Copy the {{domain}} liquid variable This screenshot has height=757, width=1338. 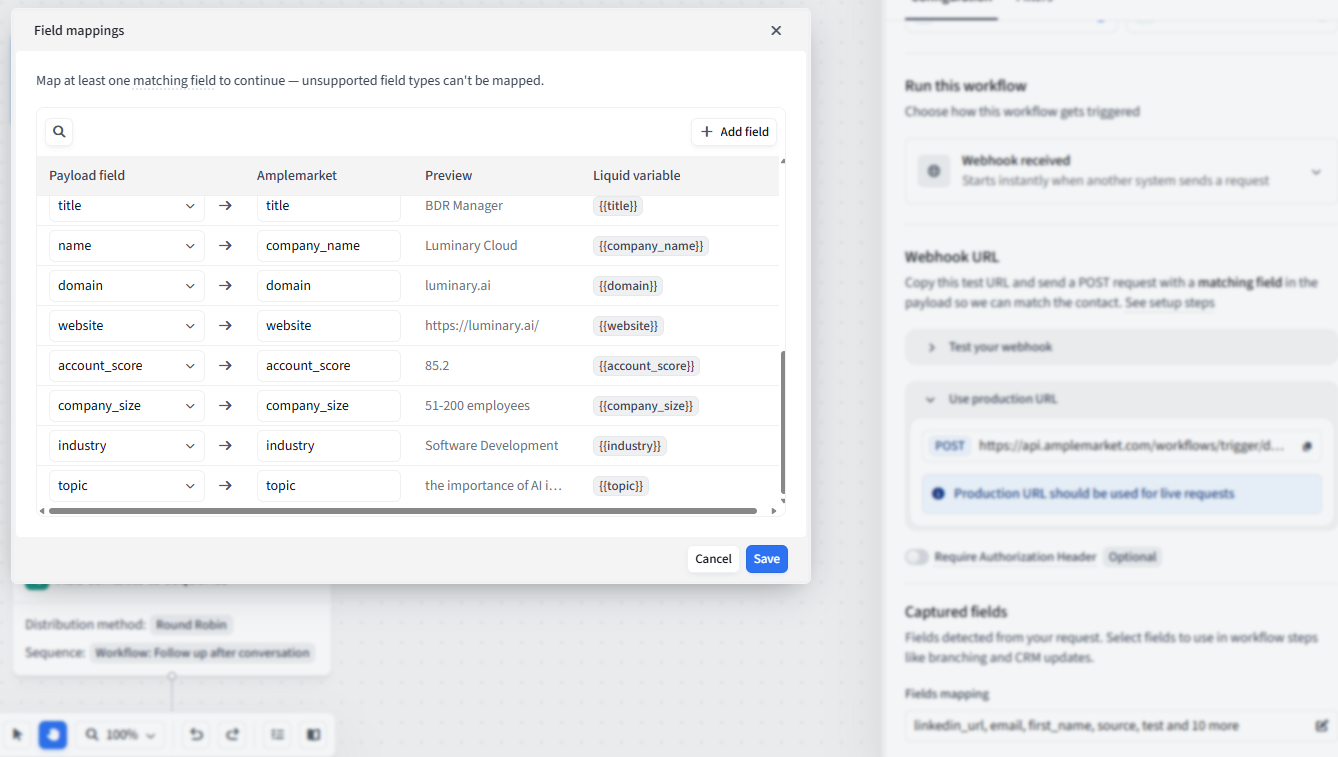pyautogui.click(x=628, y=286)
